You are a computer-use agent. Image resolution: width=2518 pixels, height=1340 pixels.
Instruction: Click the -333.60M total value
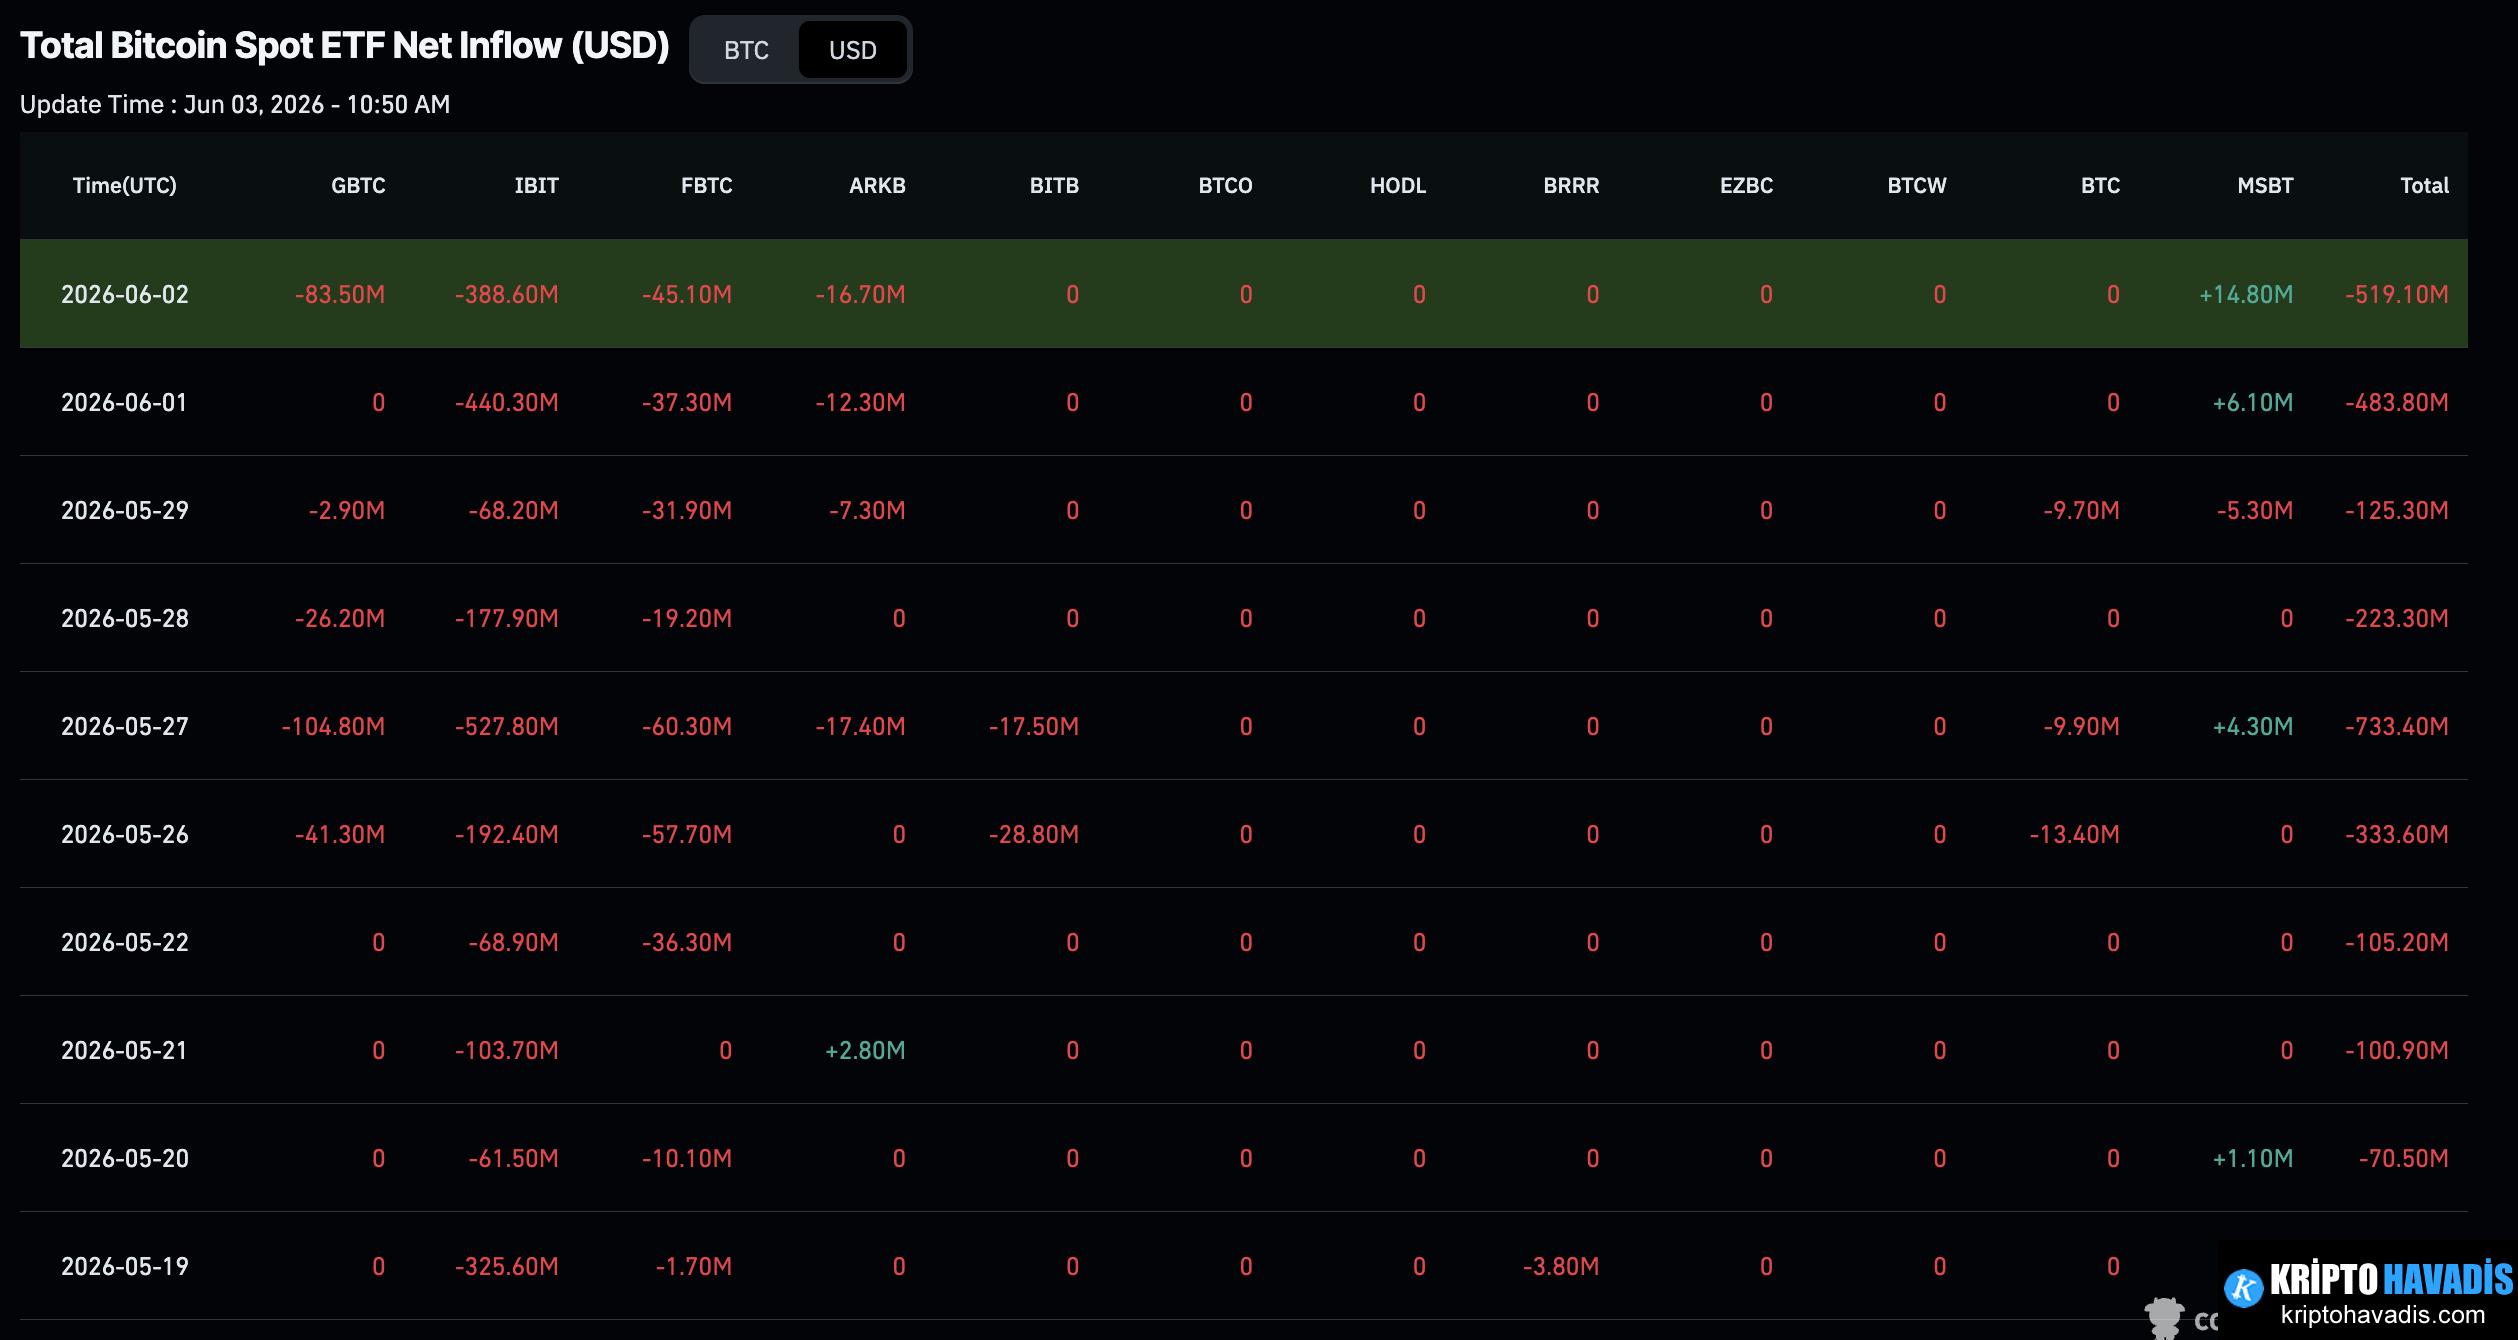pyautogui.click(x=2397, y=834)
